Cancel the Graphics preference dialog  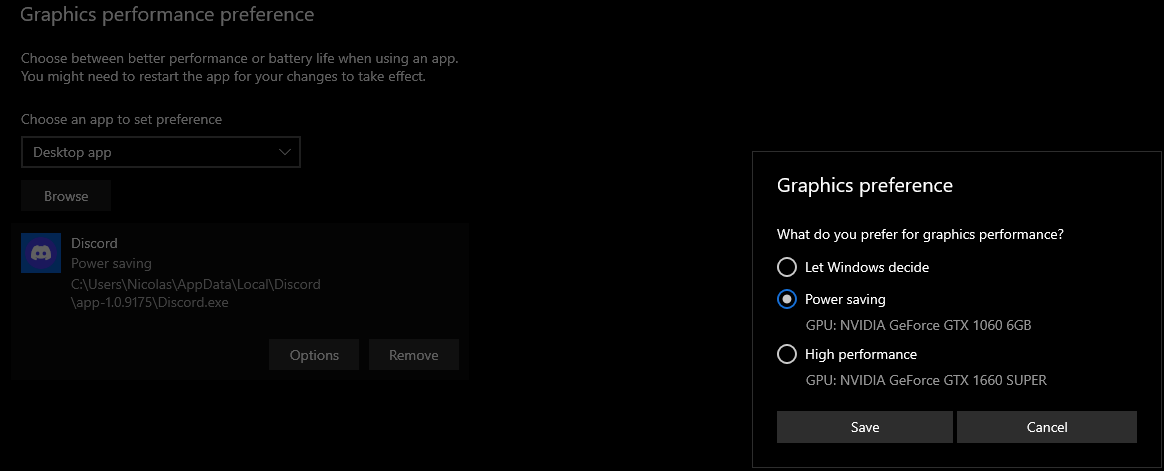point(1047,427)
